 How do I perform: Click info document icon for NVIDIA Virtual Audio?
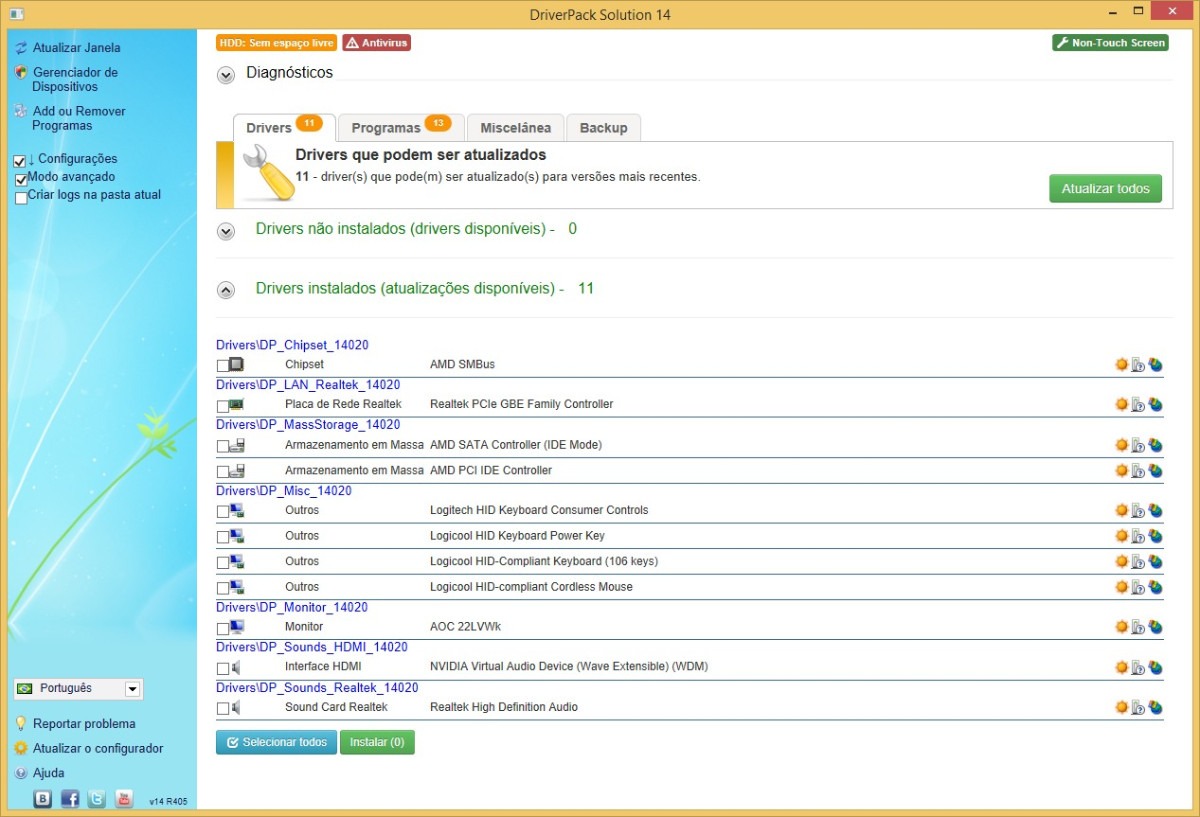click(x=1138, y=668)
